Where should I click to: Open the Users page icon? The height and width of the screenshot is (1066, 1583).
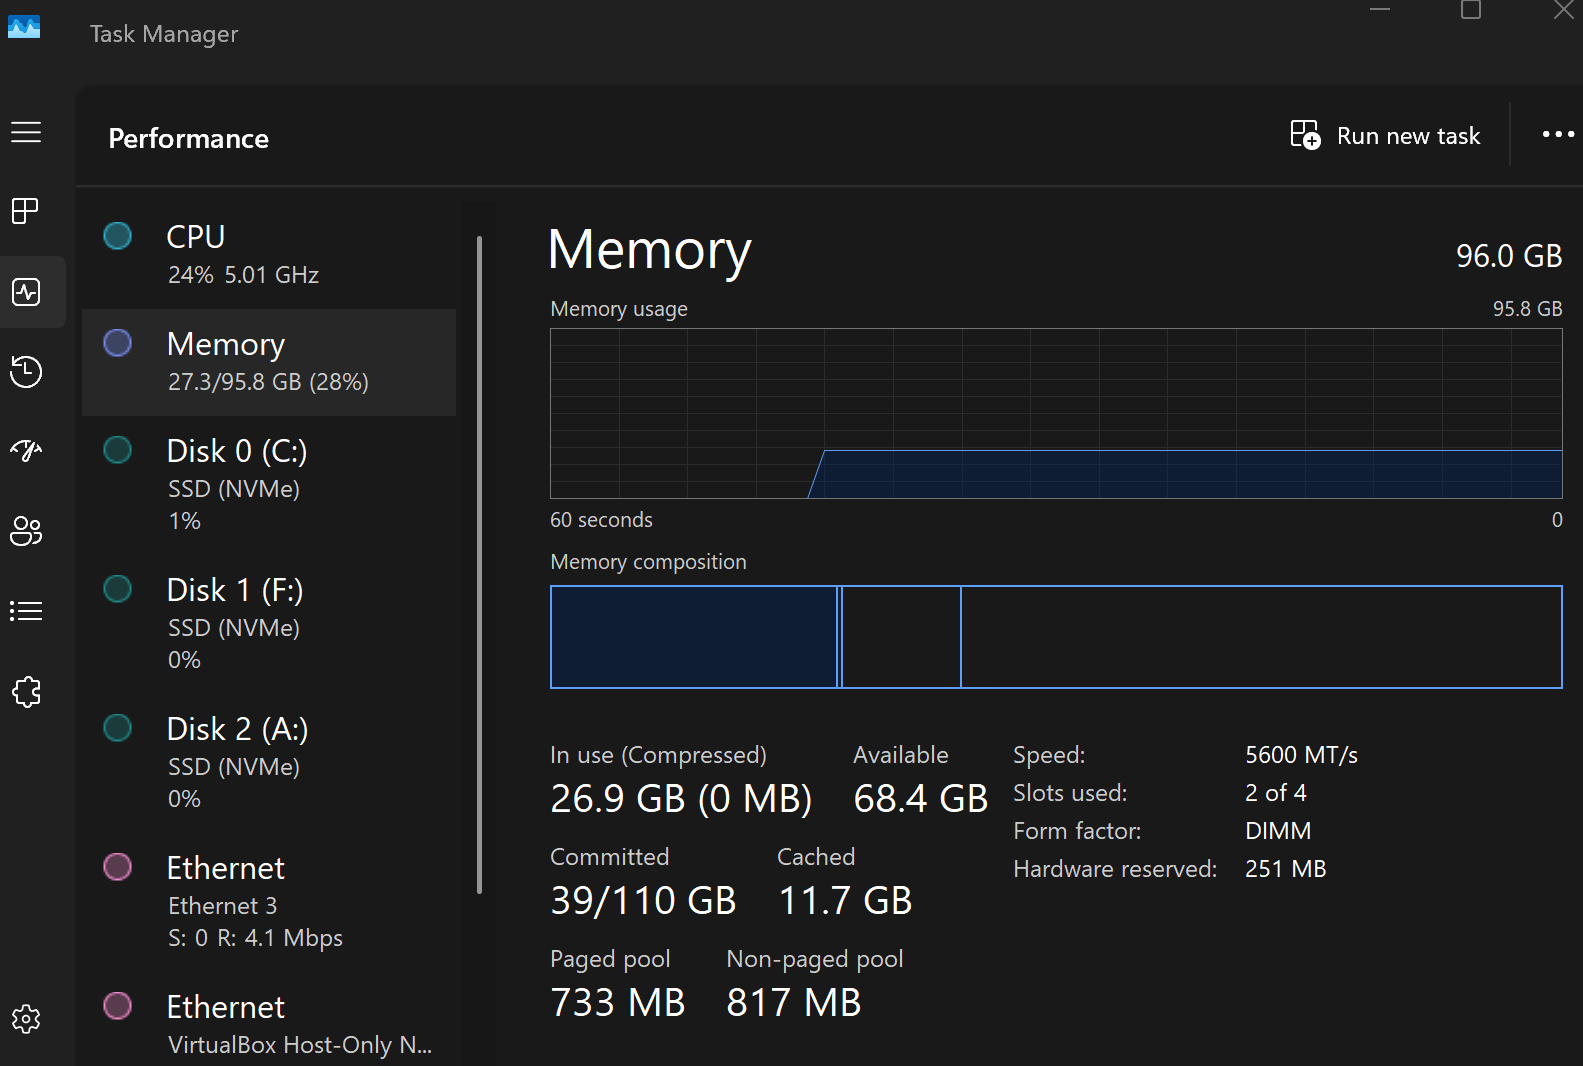[26, 531]
